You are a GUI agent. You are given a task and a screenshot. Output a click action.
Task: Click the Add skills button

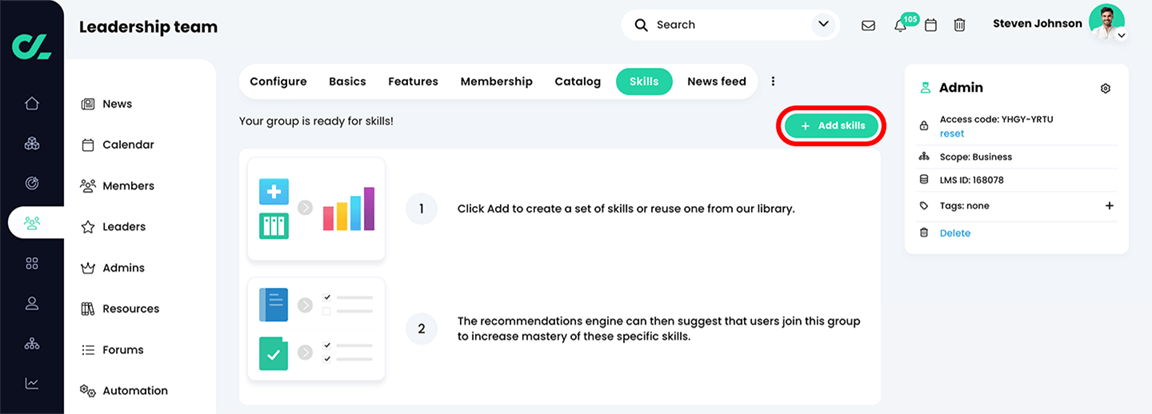click(831, 126)
